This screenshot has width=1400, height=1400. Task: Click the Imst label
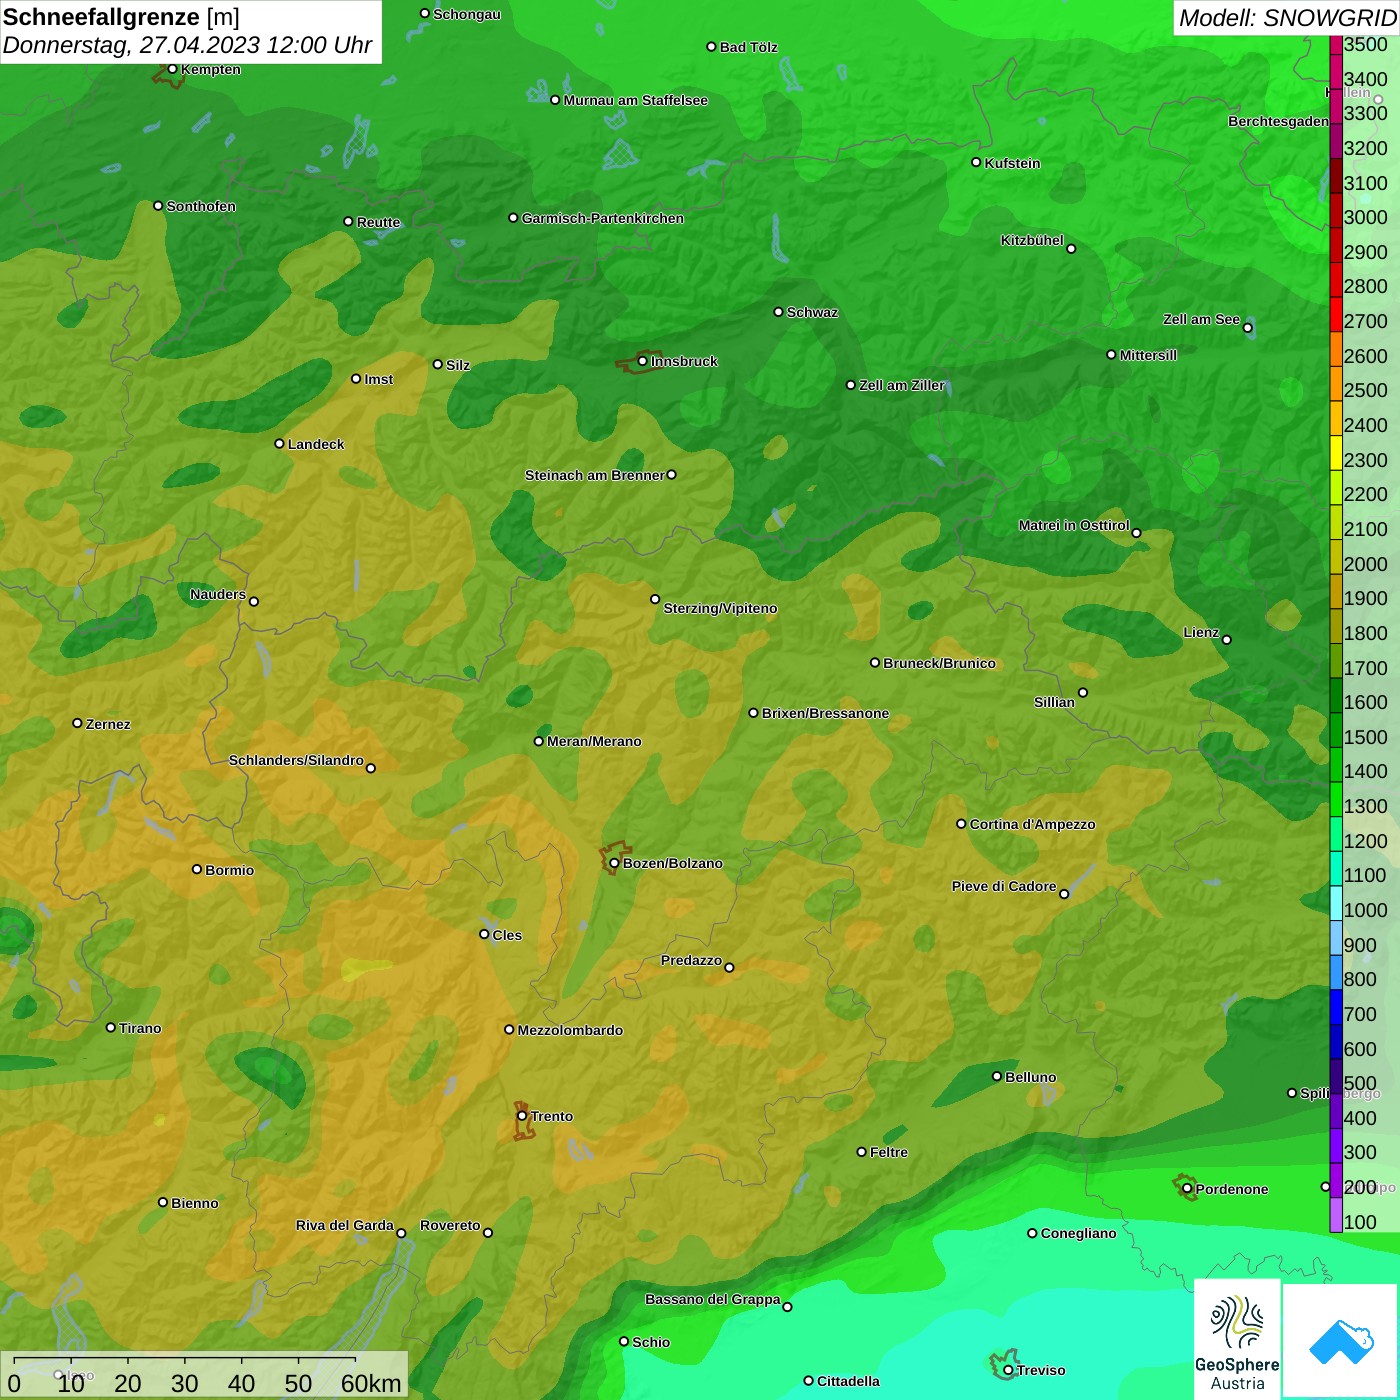point(378,379)
